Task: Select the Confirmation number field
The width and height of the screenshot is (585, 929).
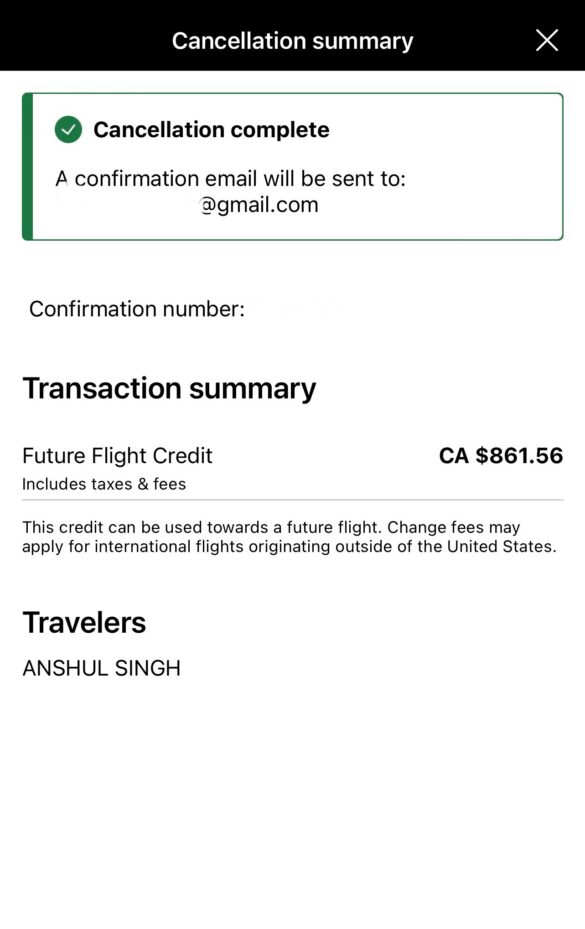Action: (x=136, y=309)
